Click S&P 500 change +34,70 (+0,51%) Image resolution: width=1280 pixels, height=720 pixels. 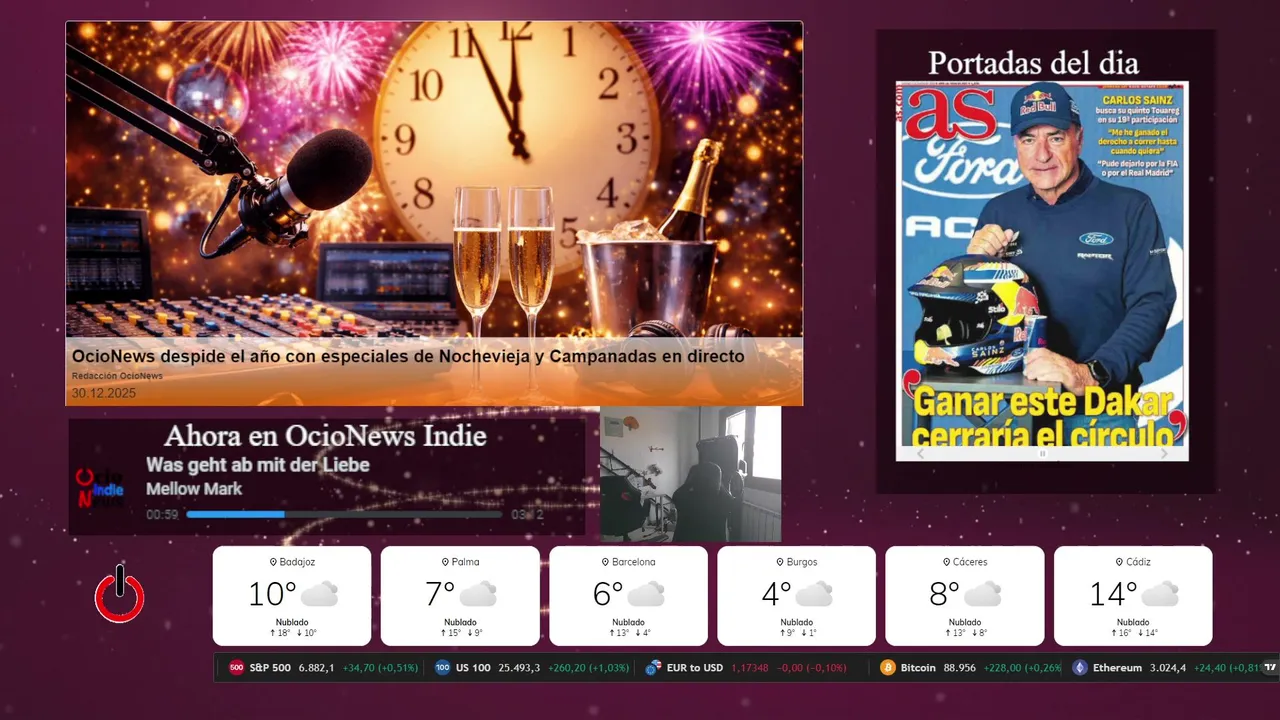[380, 668]
